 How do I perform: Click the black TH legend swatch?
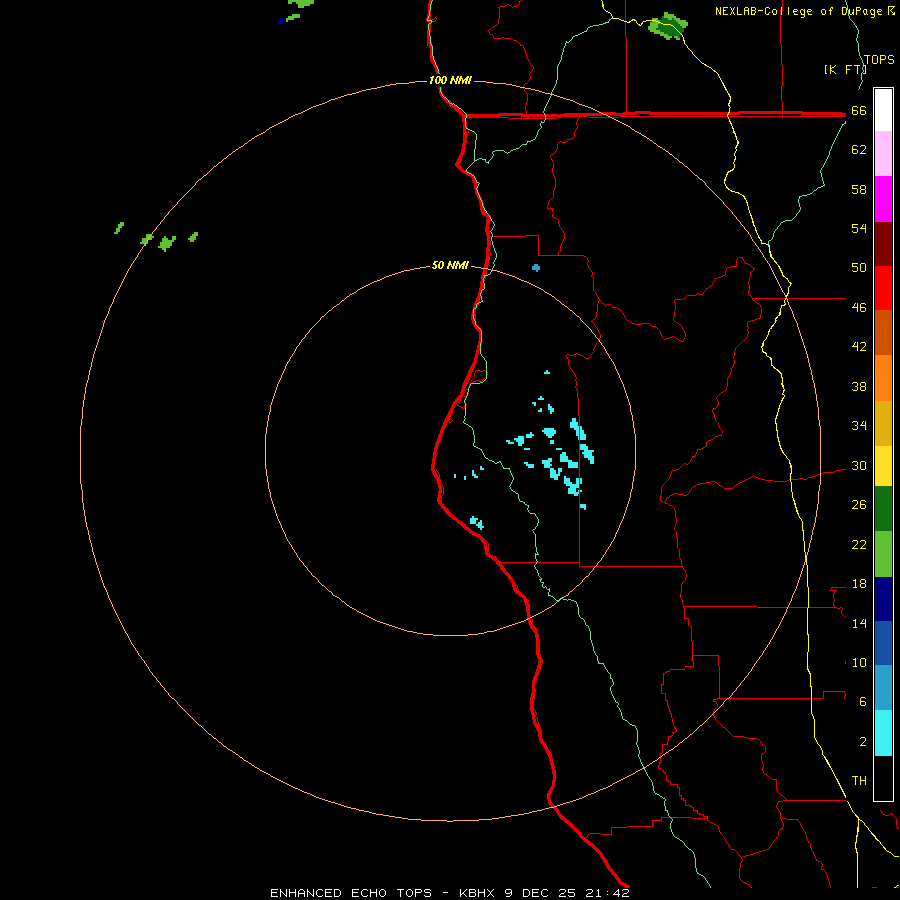click(x=883, y=778)
